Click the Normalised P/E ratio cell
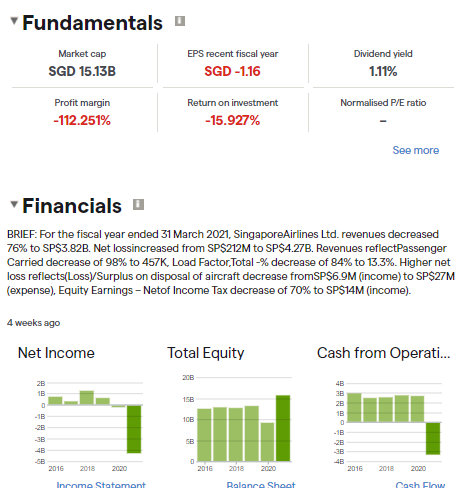The height and width of the screenshot is (503, 471). (383, 112)
